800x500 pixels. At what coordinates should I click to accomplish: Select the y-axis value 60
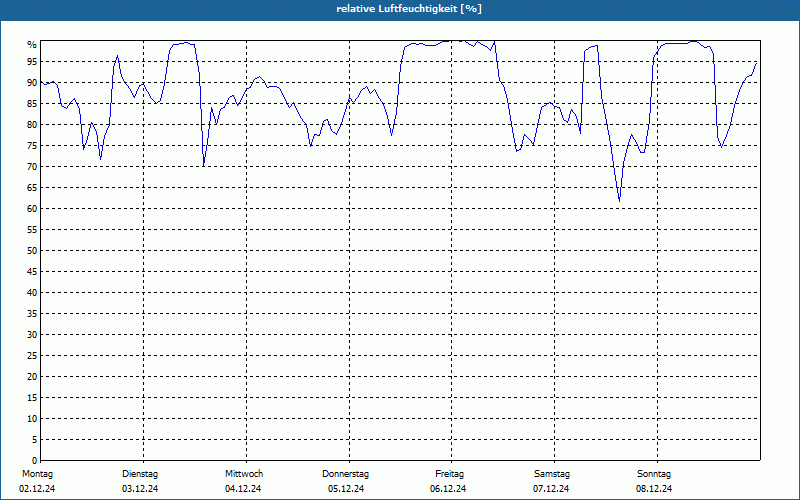pos(32,209)
